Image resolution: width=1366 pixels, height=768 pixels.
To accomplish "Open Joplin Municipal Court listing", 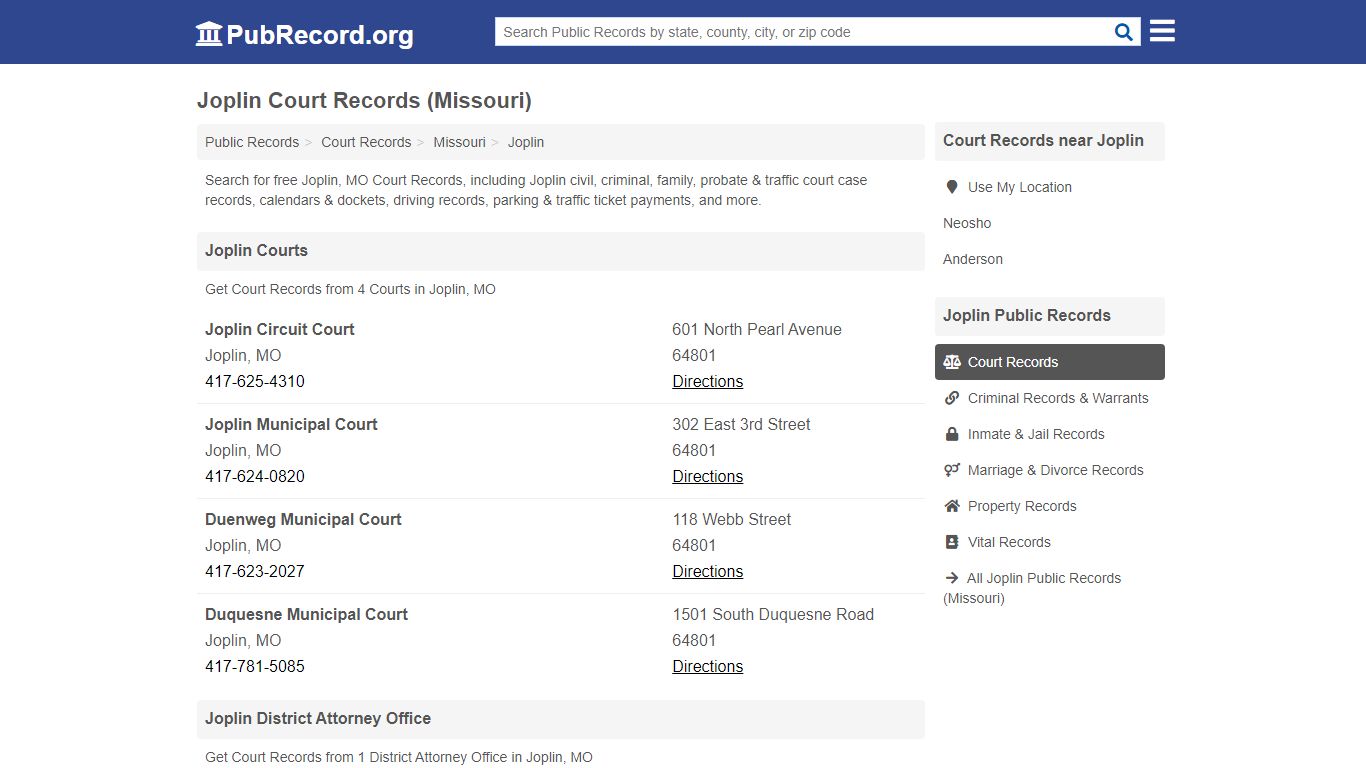I will [x=291, y=424].
